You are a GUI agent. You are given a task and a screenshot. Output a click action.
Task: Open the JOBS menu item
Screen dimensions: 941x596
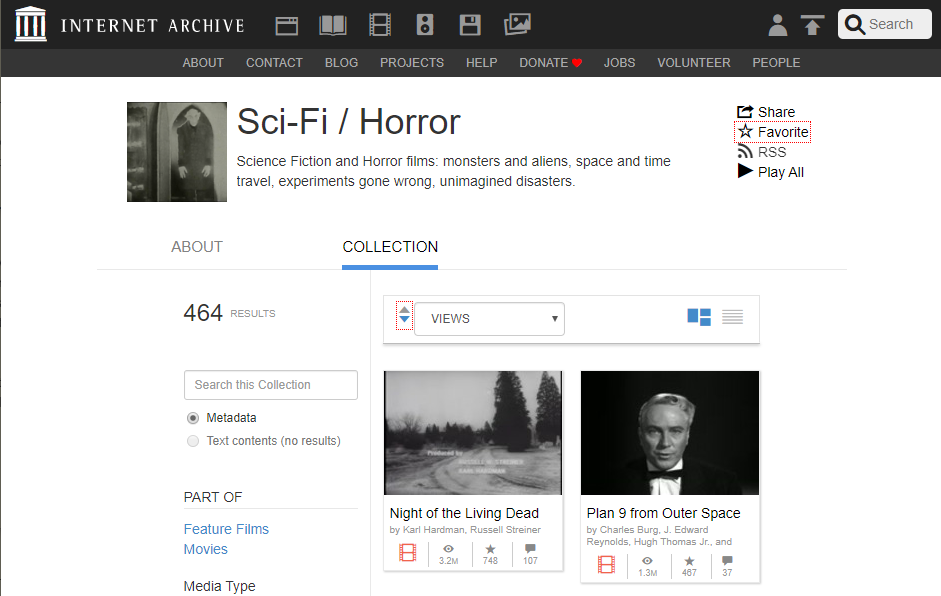pos(619,63)
